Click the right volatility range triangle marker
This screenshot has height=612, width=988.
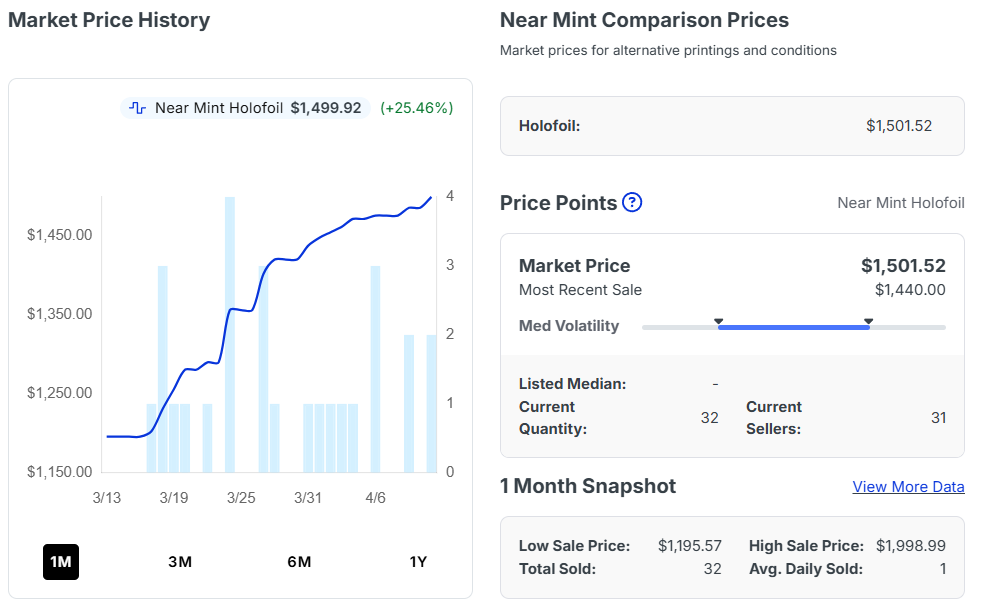coord(868,321)
